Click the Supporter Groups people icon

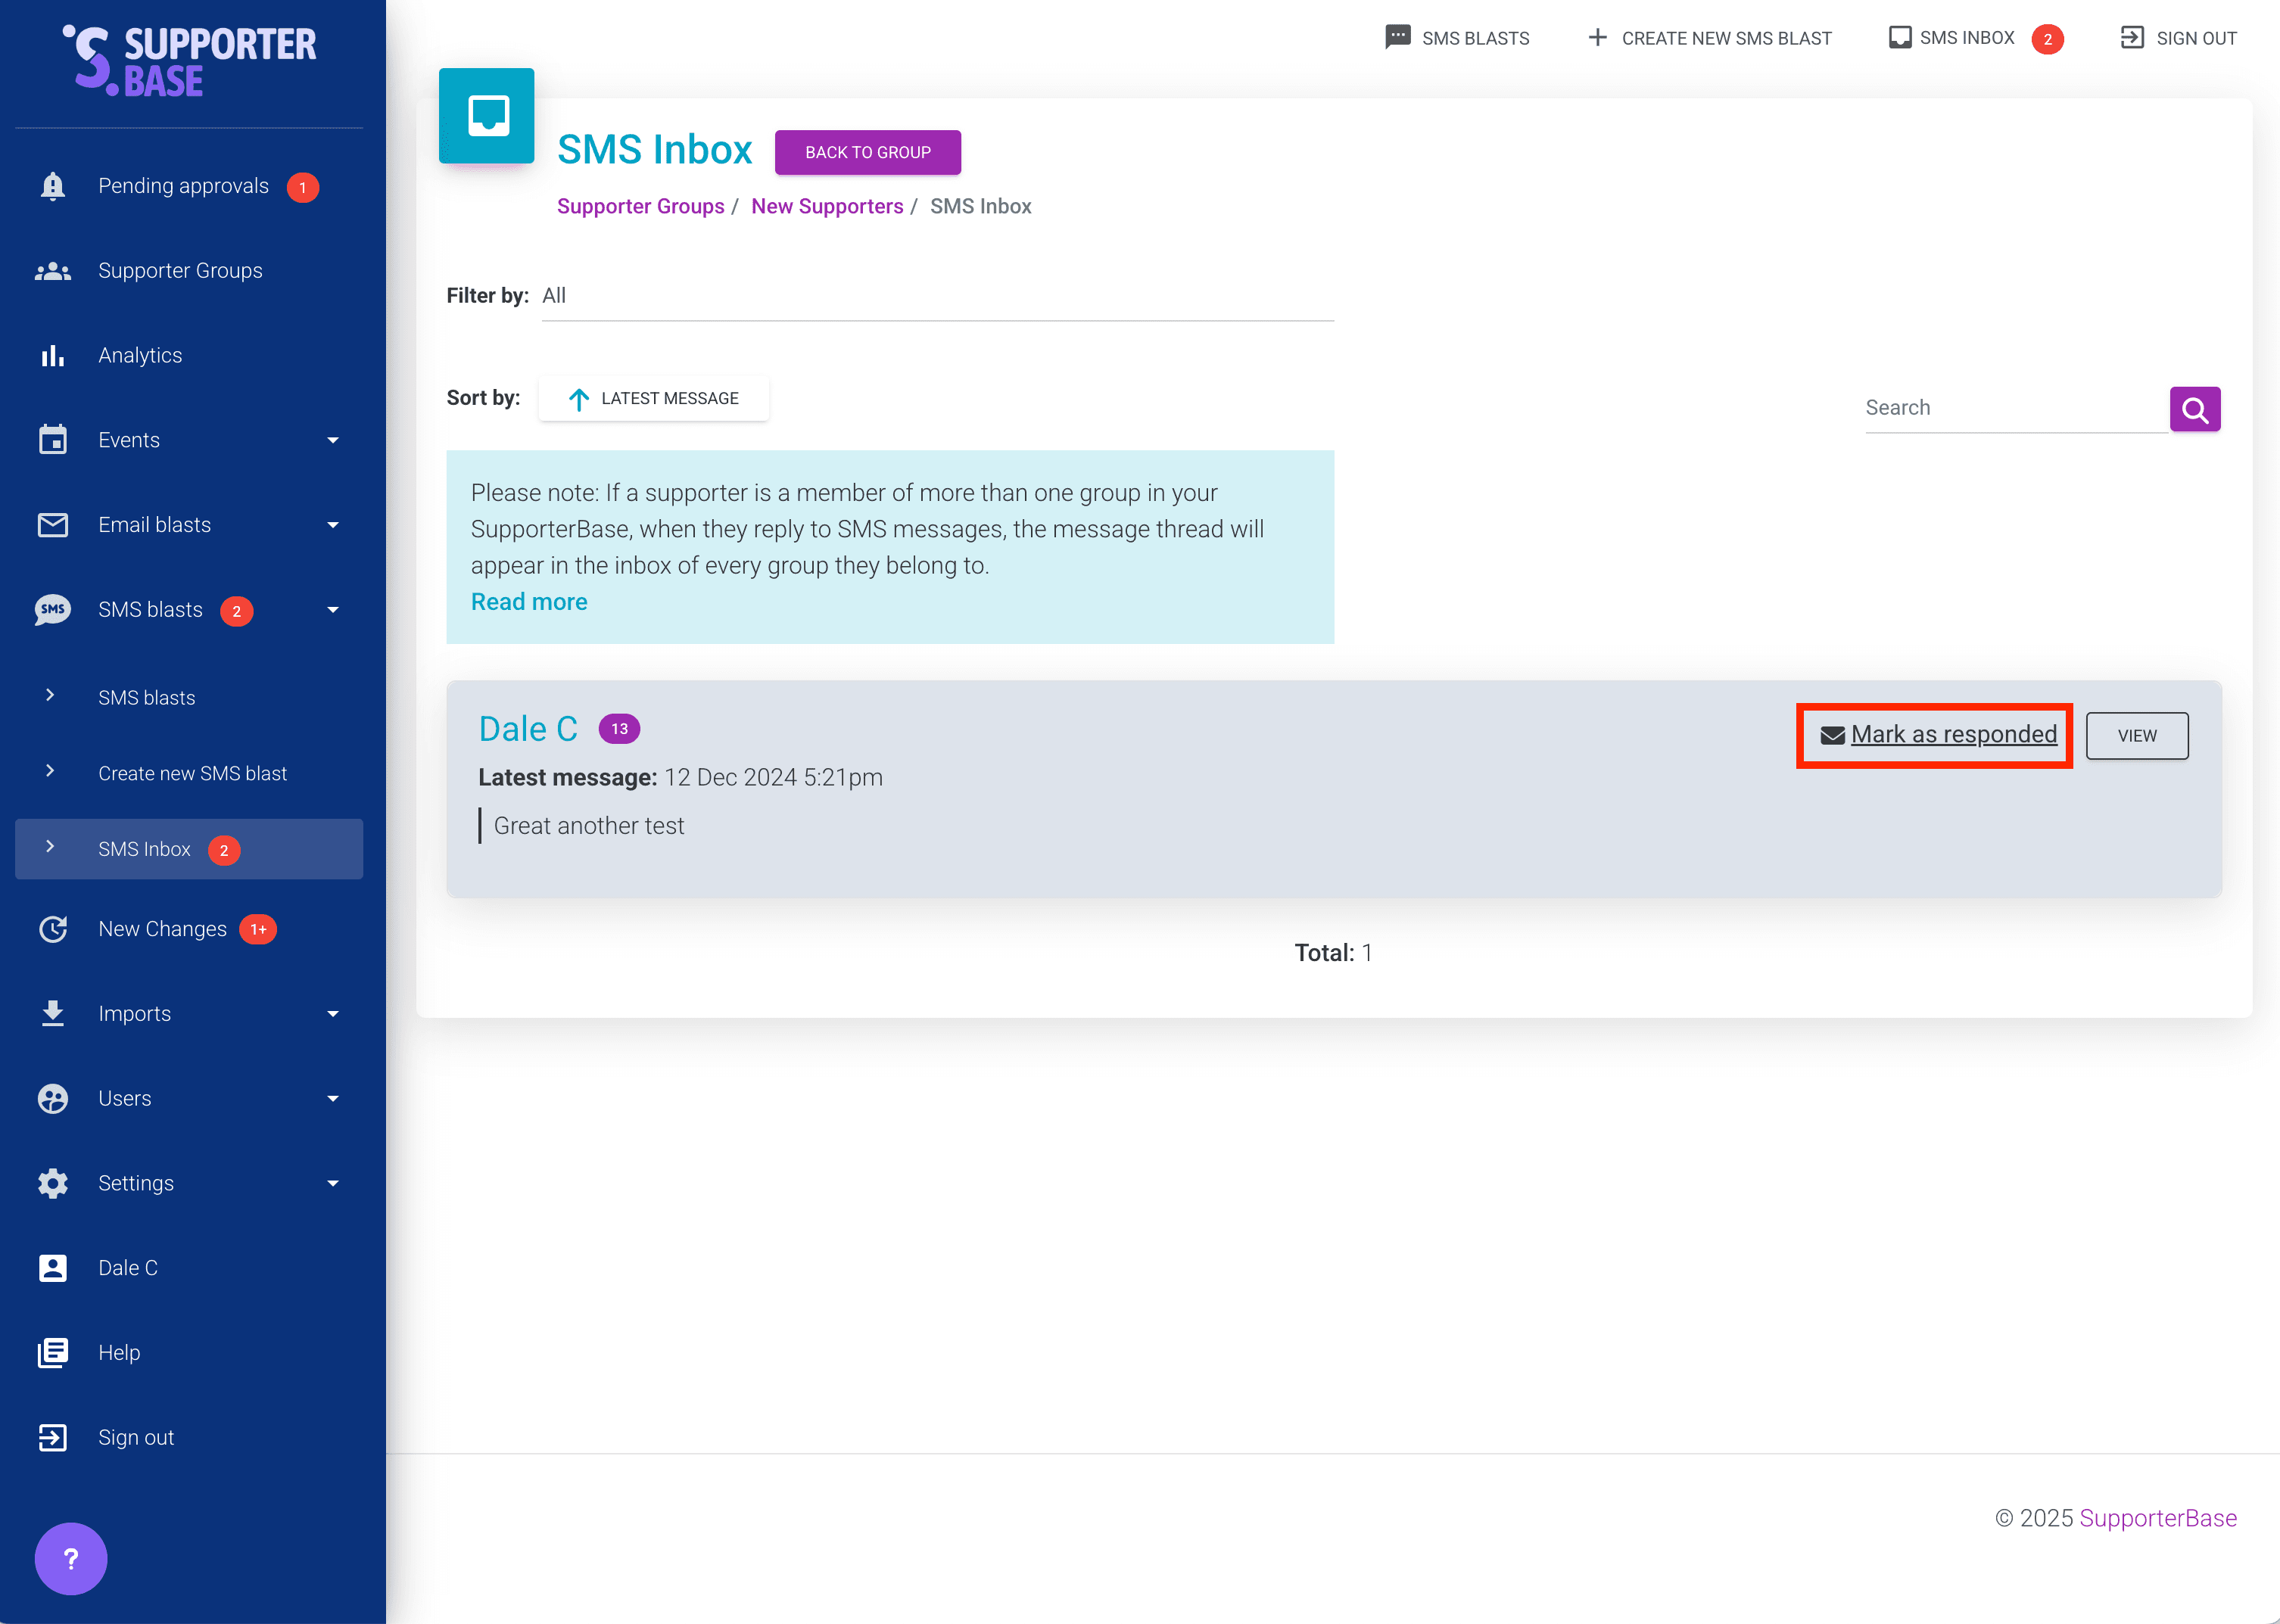52,271
